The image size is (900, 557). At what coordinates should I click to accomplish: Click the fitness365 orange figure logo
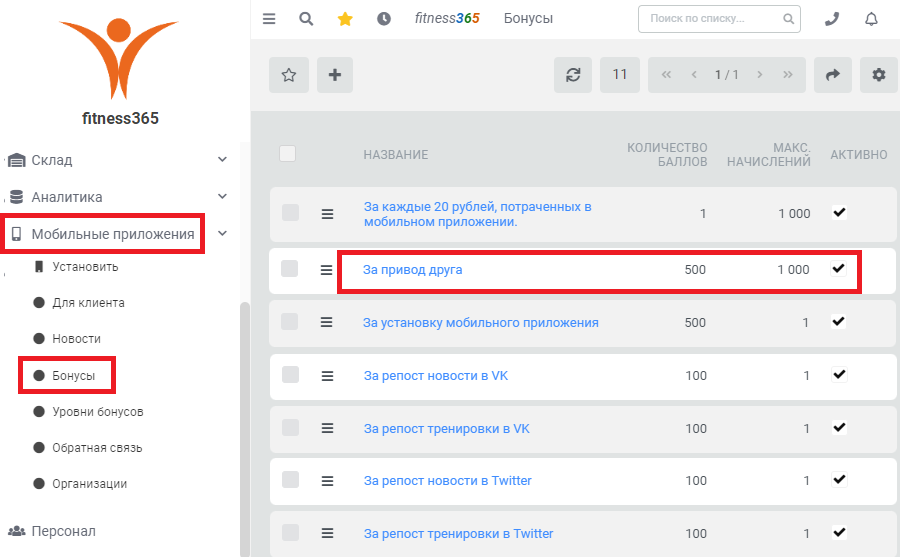point(119,59)
